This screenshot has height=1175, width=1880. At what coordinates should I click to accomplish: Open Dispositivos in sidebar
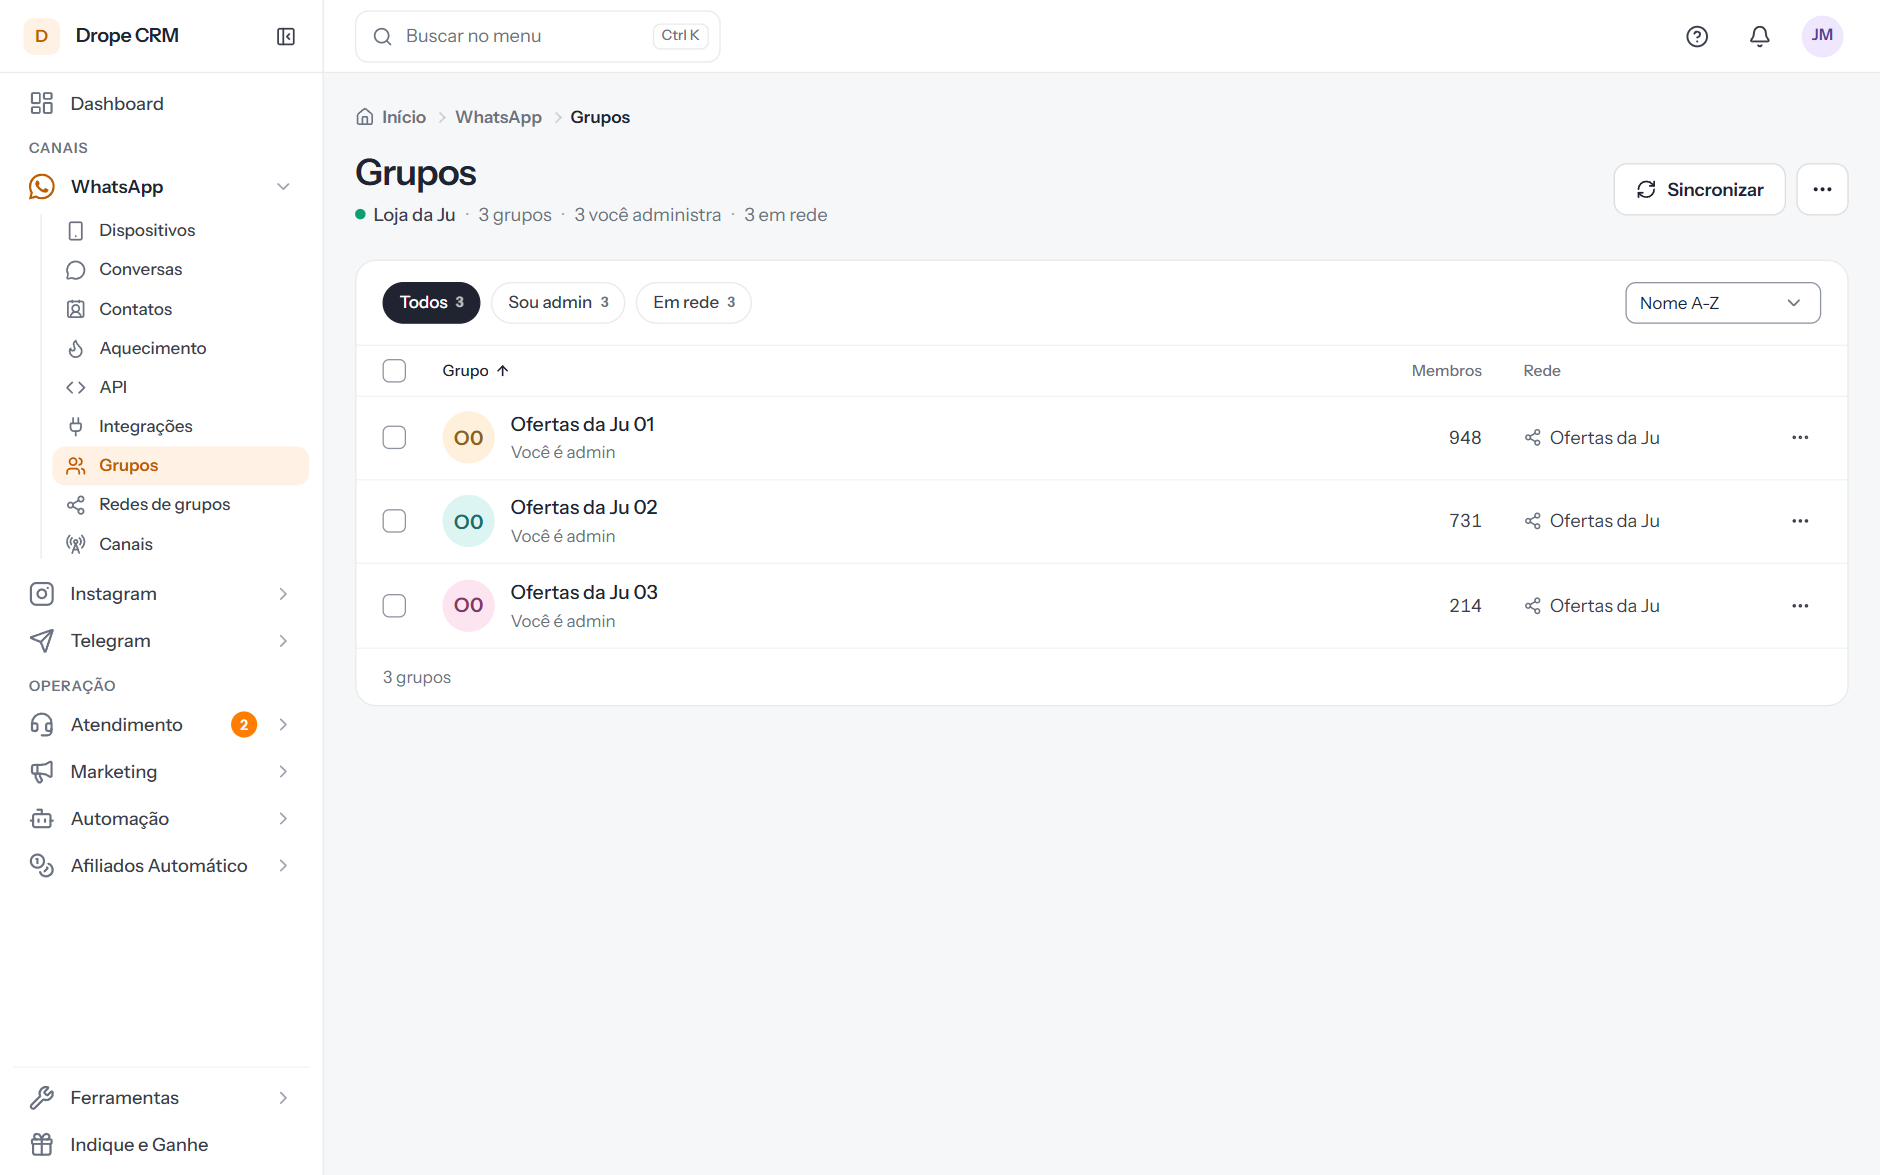180,231
